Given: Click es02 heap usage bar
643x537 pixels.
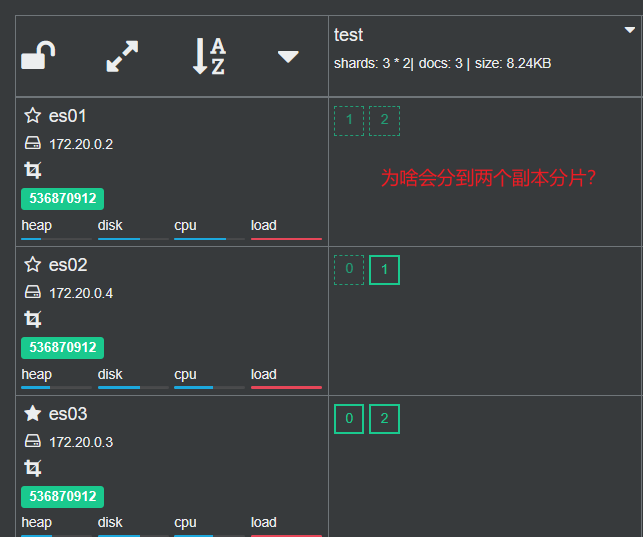Looking at the screenshot, I should (x=57, y=387).
